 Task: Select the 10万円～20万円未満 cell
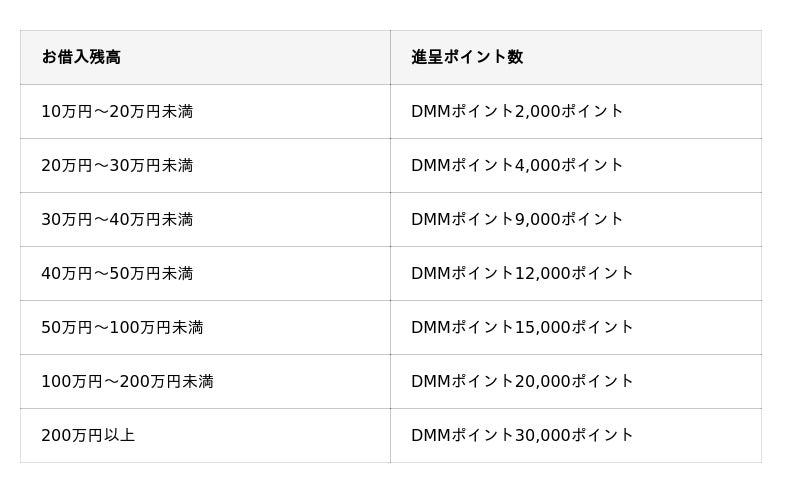coord(117,111)
